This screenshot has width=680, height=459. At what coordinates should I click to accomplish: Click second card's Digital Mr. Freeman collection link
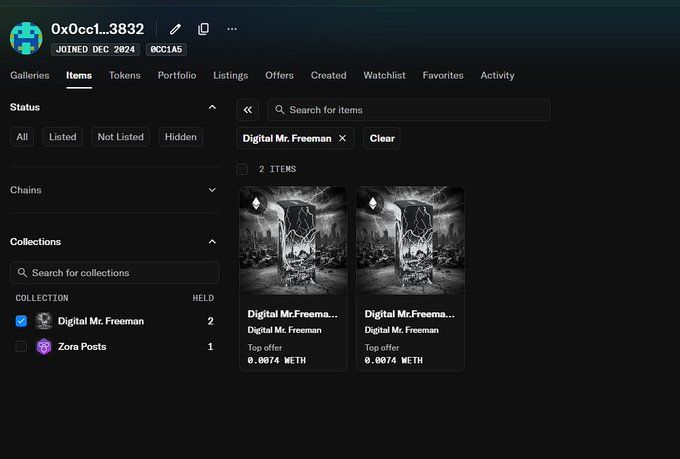(x=402, y=330)
